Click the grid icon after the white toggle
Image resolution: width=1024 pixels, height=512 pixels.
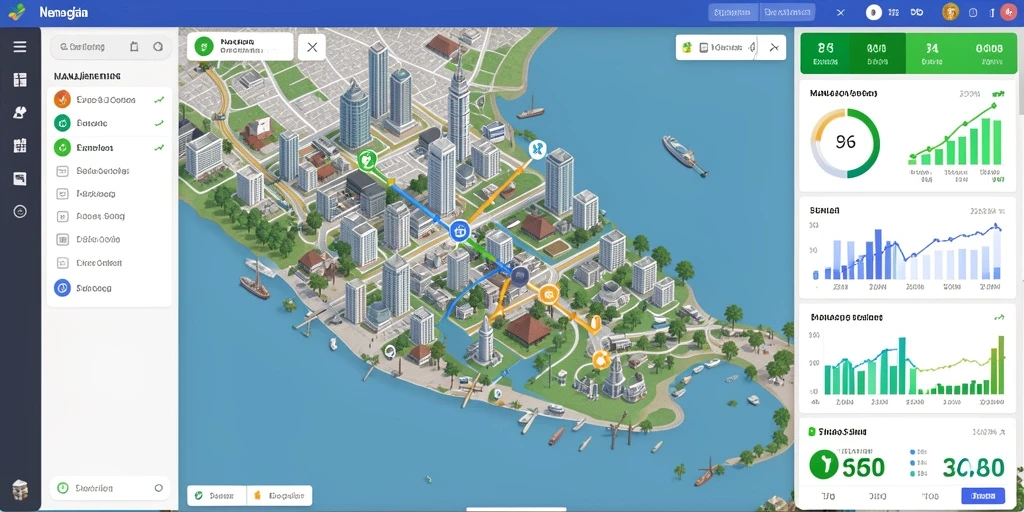[x=894, y=12]
